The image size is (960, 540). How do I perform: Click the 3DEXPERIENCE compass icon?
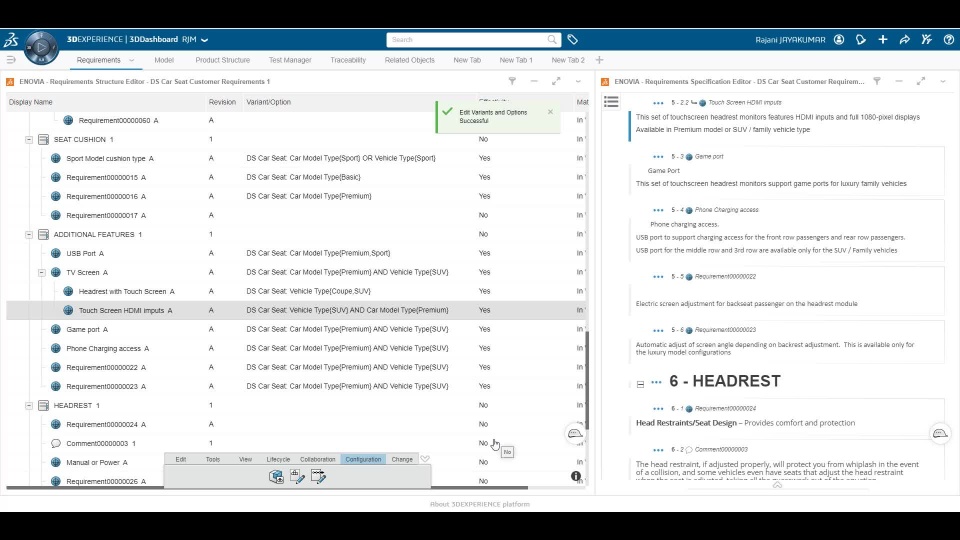(41, 47)
